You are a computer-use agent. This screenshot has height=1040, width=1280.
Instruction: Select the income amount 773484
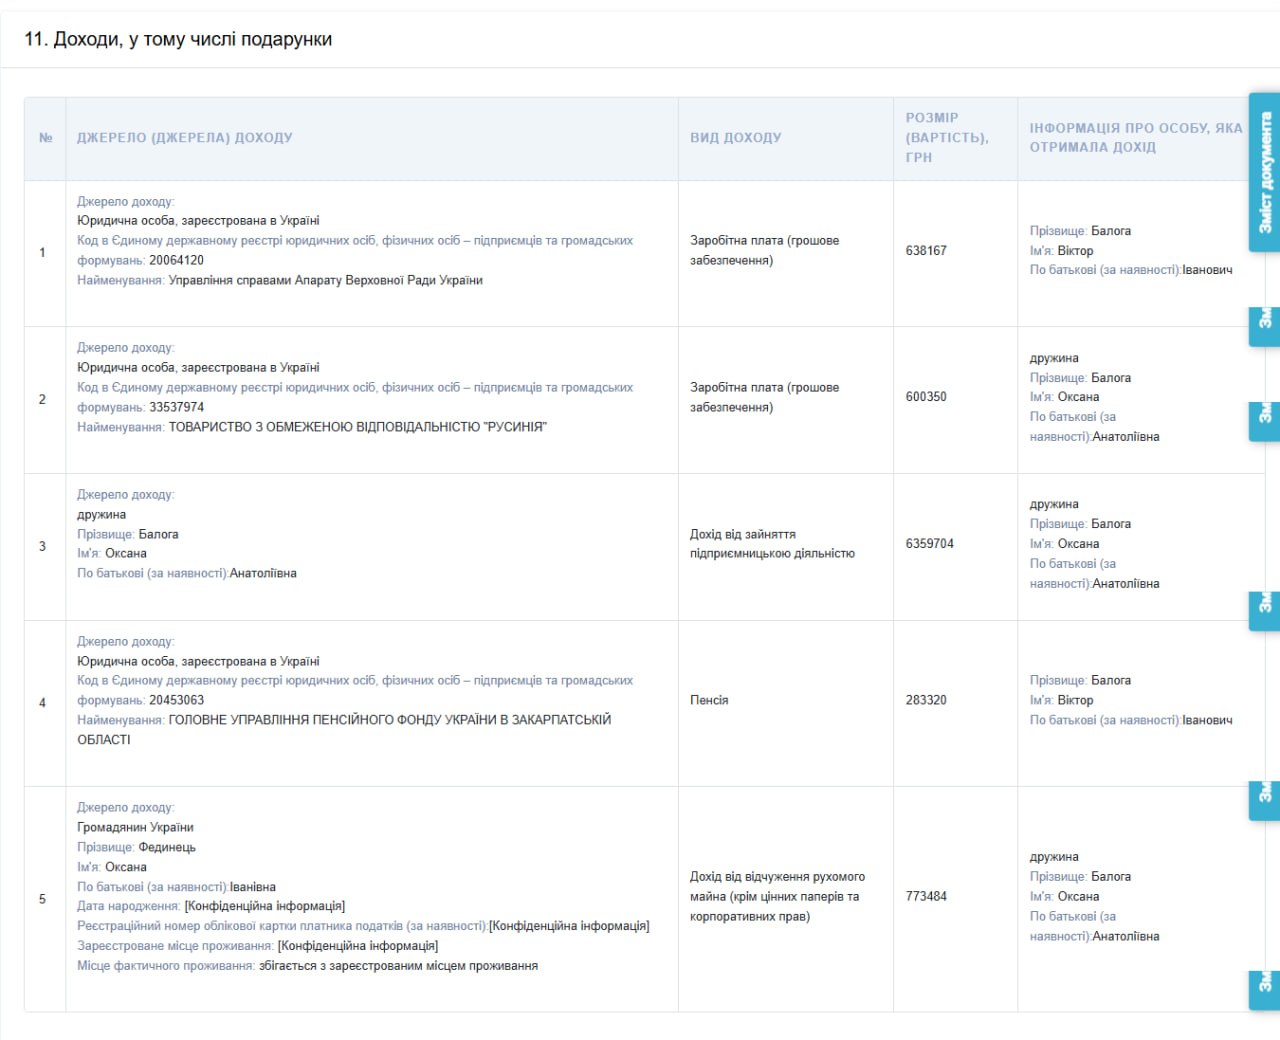click(926, 897)
